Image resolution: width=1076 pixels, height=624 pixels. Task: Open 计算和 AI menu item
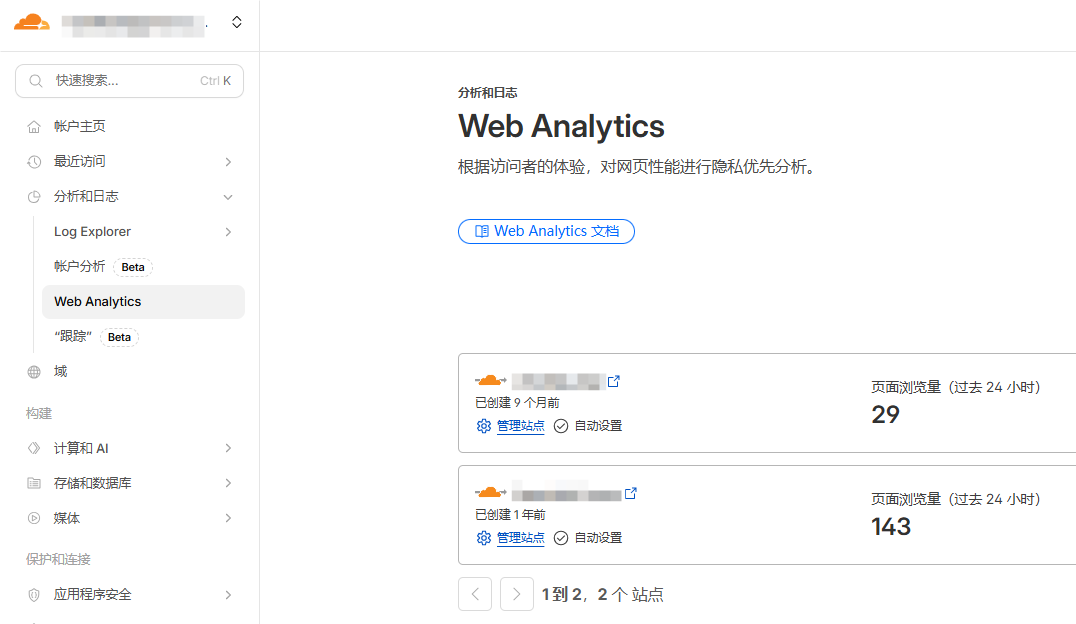pyautogui.click(x=81, y=448)
